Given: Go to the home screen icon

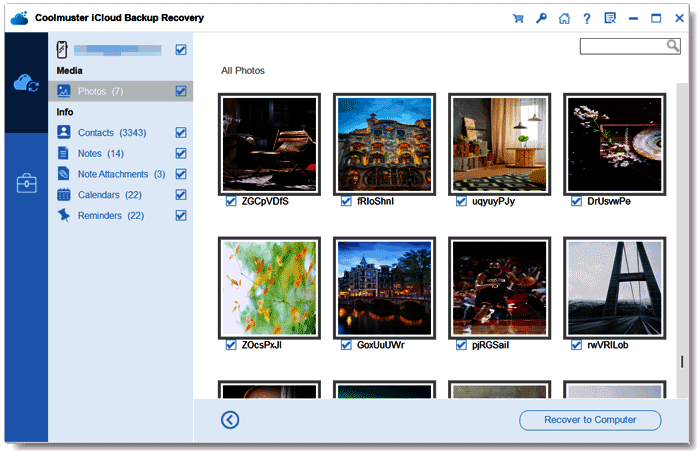Looking at the screenshot, I should (564, 18).
